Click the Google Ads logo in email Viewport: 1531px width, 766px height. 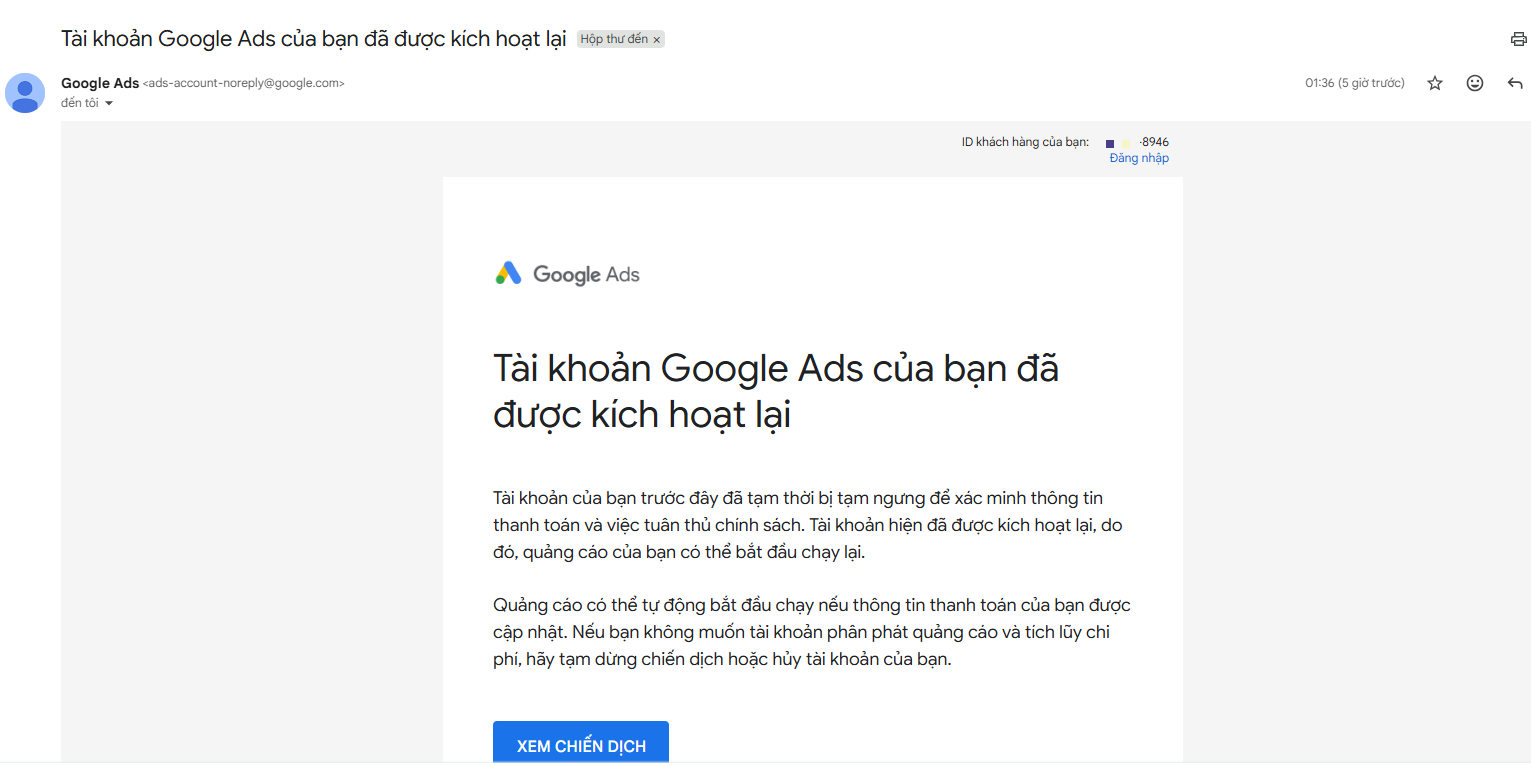point(567,274)
